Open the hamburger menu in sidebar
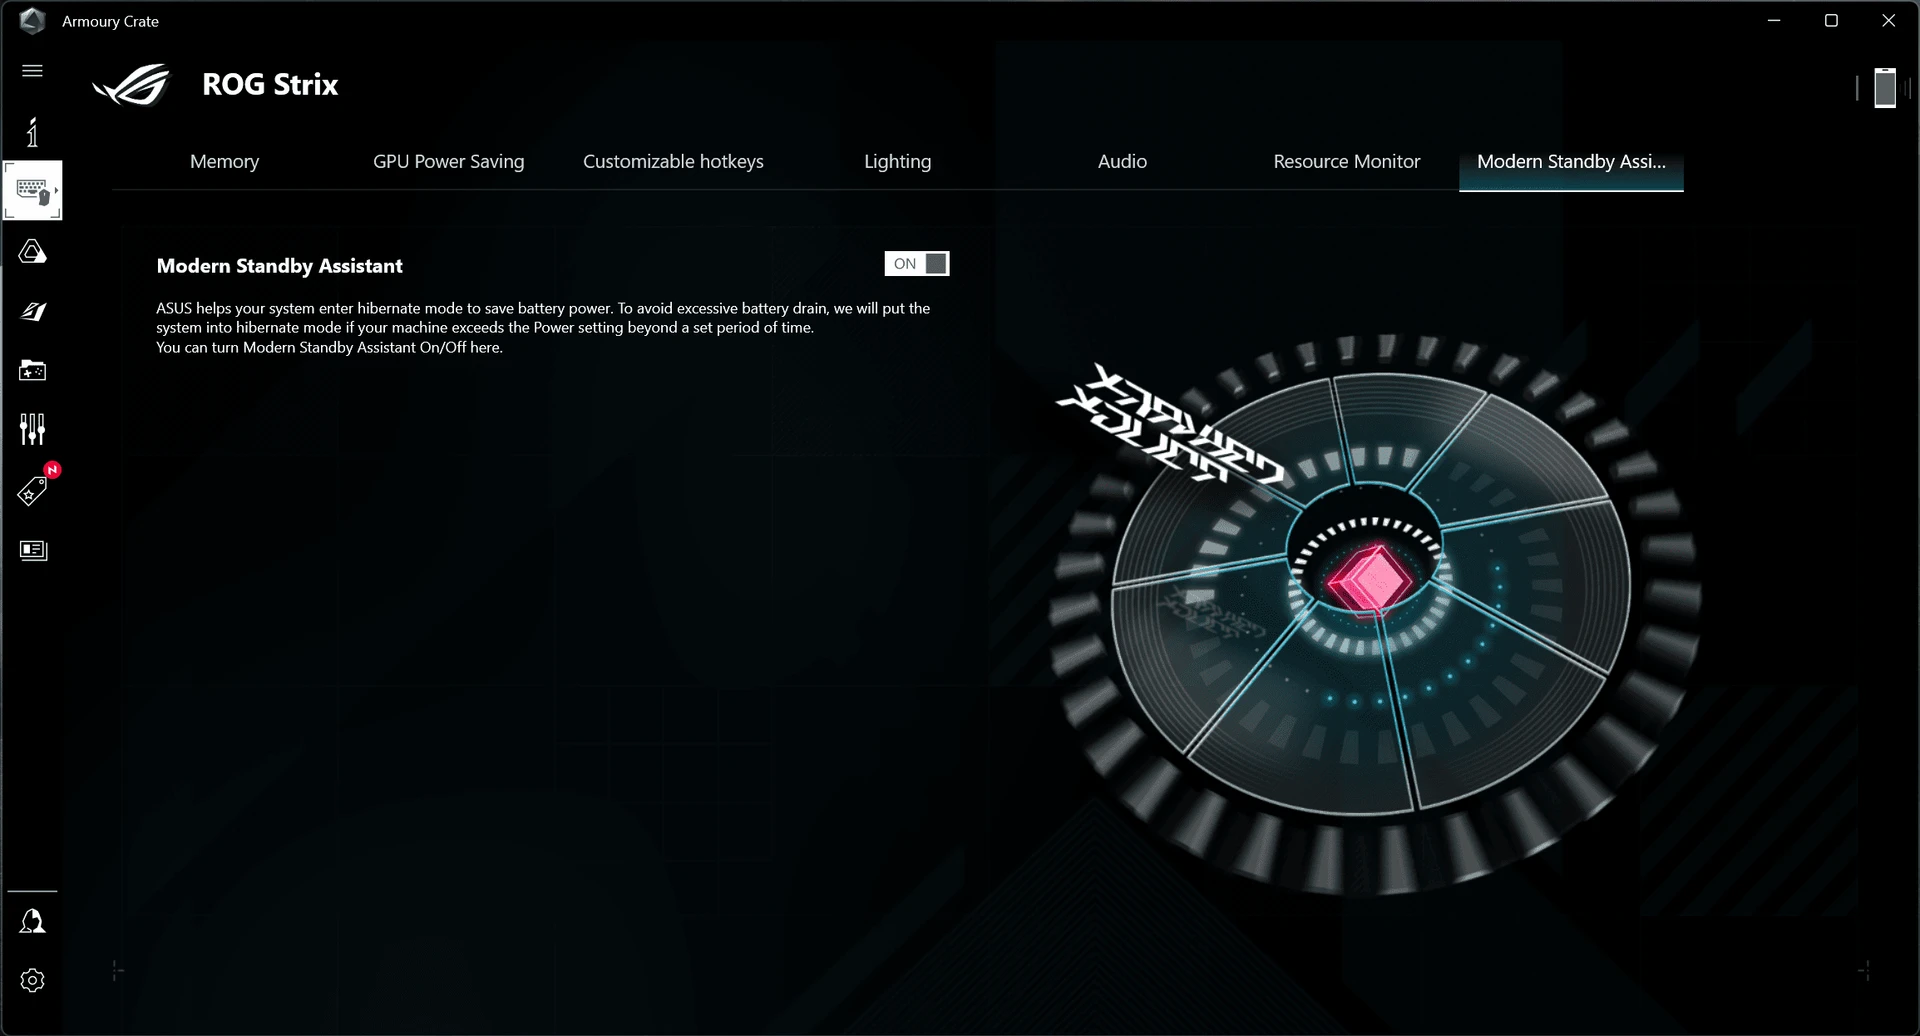The width and height of the screenshot is (1920, 1036). [32, 70]
